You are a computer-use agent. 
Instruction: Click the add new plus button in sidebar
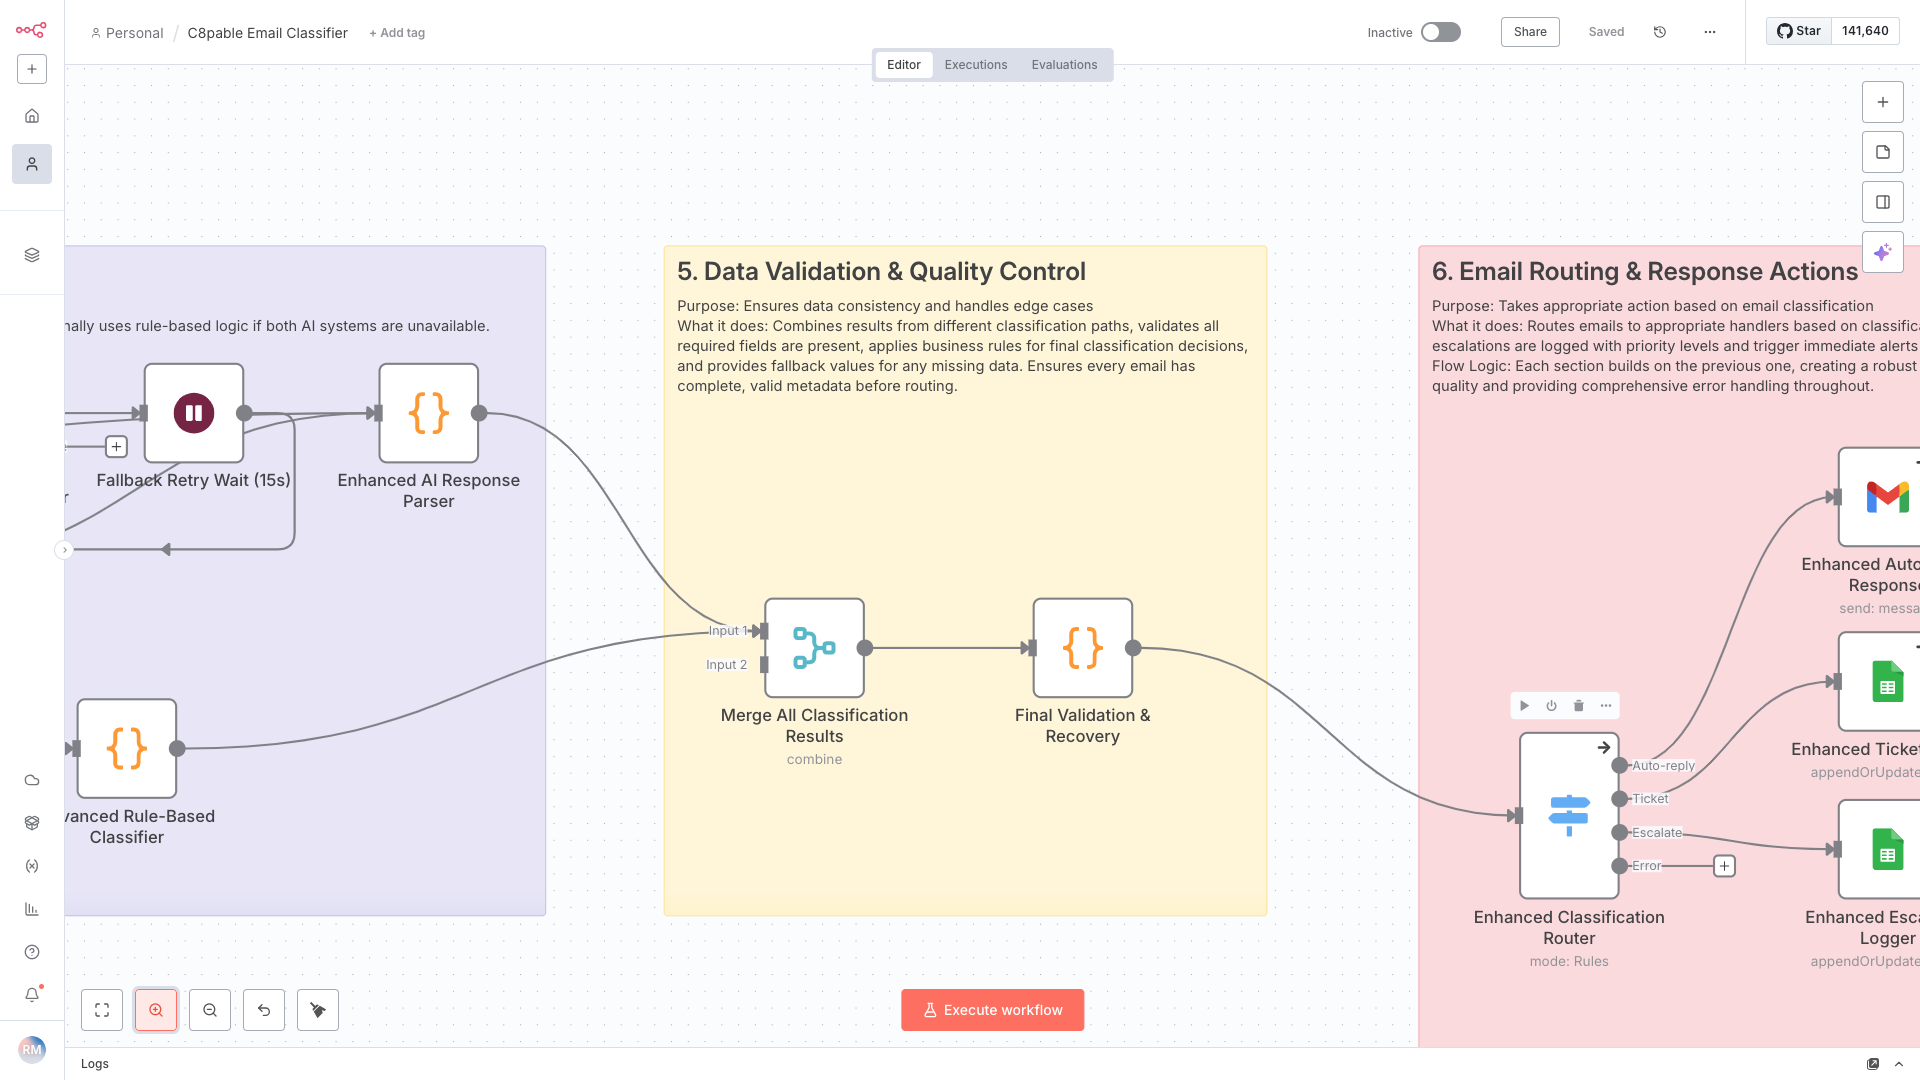tap(32, 69)
